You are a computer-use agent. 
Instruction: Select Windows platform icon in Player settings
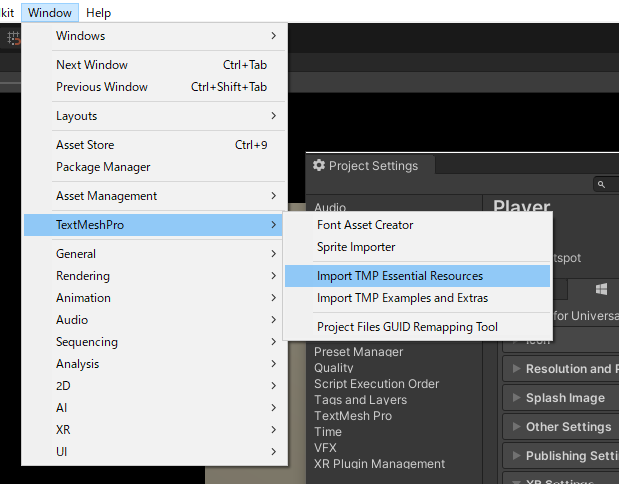tap(601, 289)
